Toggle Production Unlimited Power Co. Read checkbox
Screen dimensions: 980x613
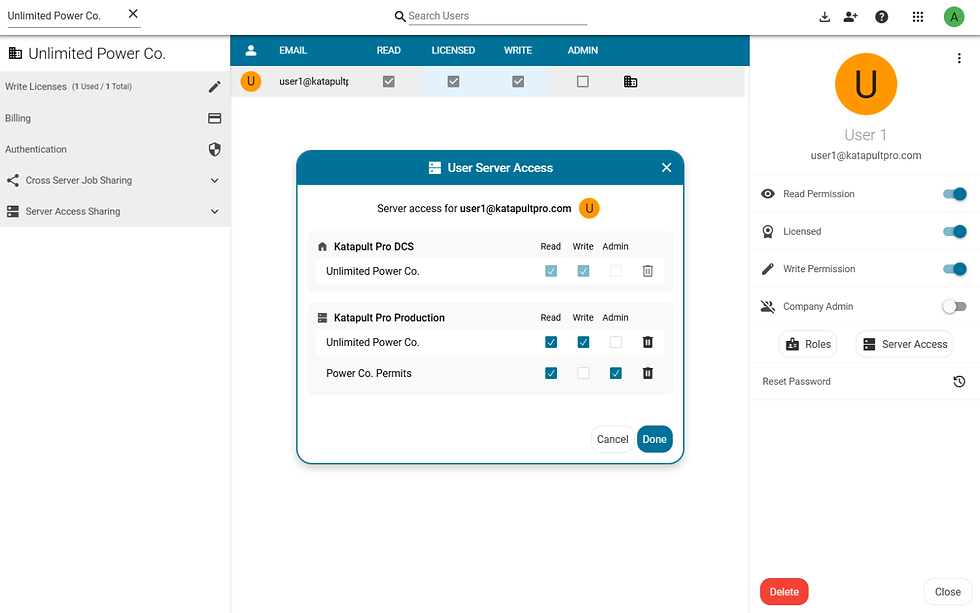click(x=551, y=342)
